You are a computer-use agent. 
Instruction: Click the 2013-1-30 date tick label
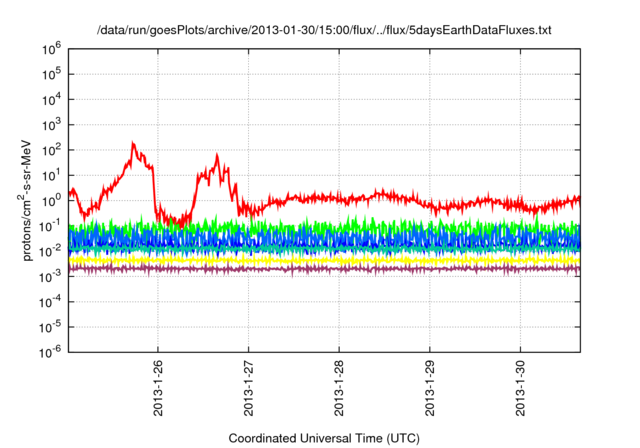tap(520, 388)
